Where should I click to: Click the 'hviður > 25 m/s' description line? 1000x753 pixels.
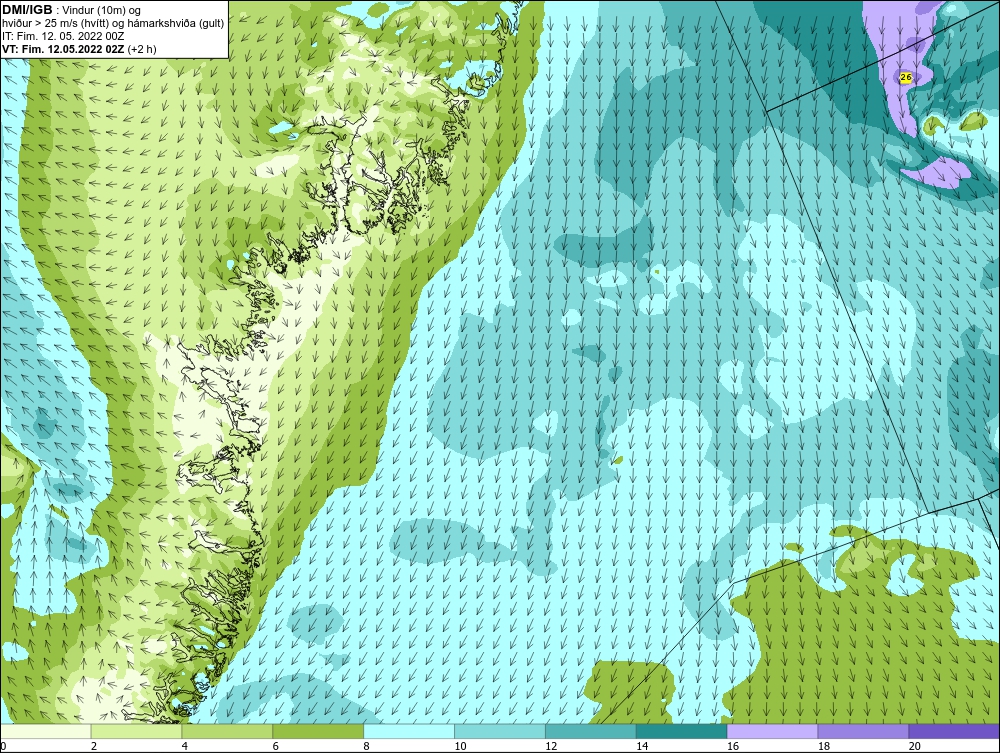[x=113, y=24]
